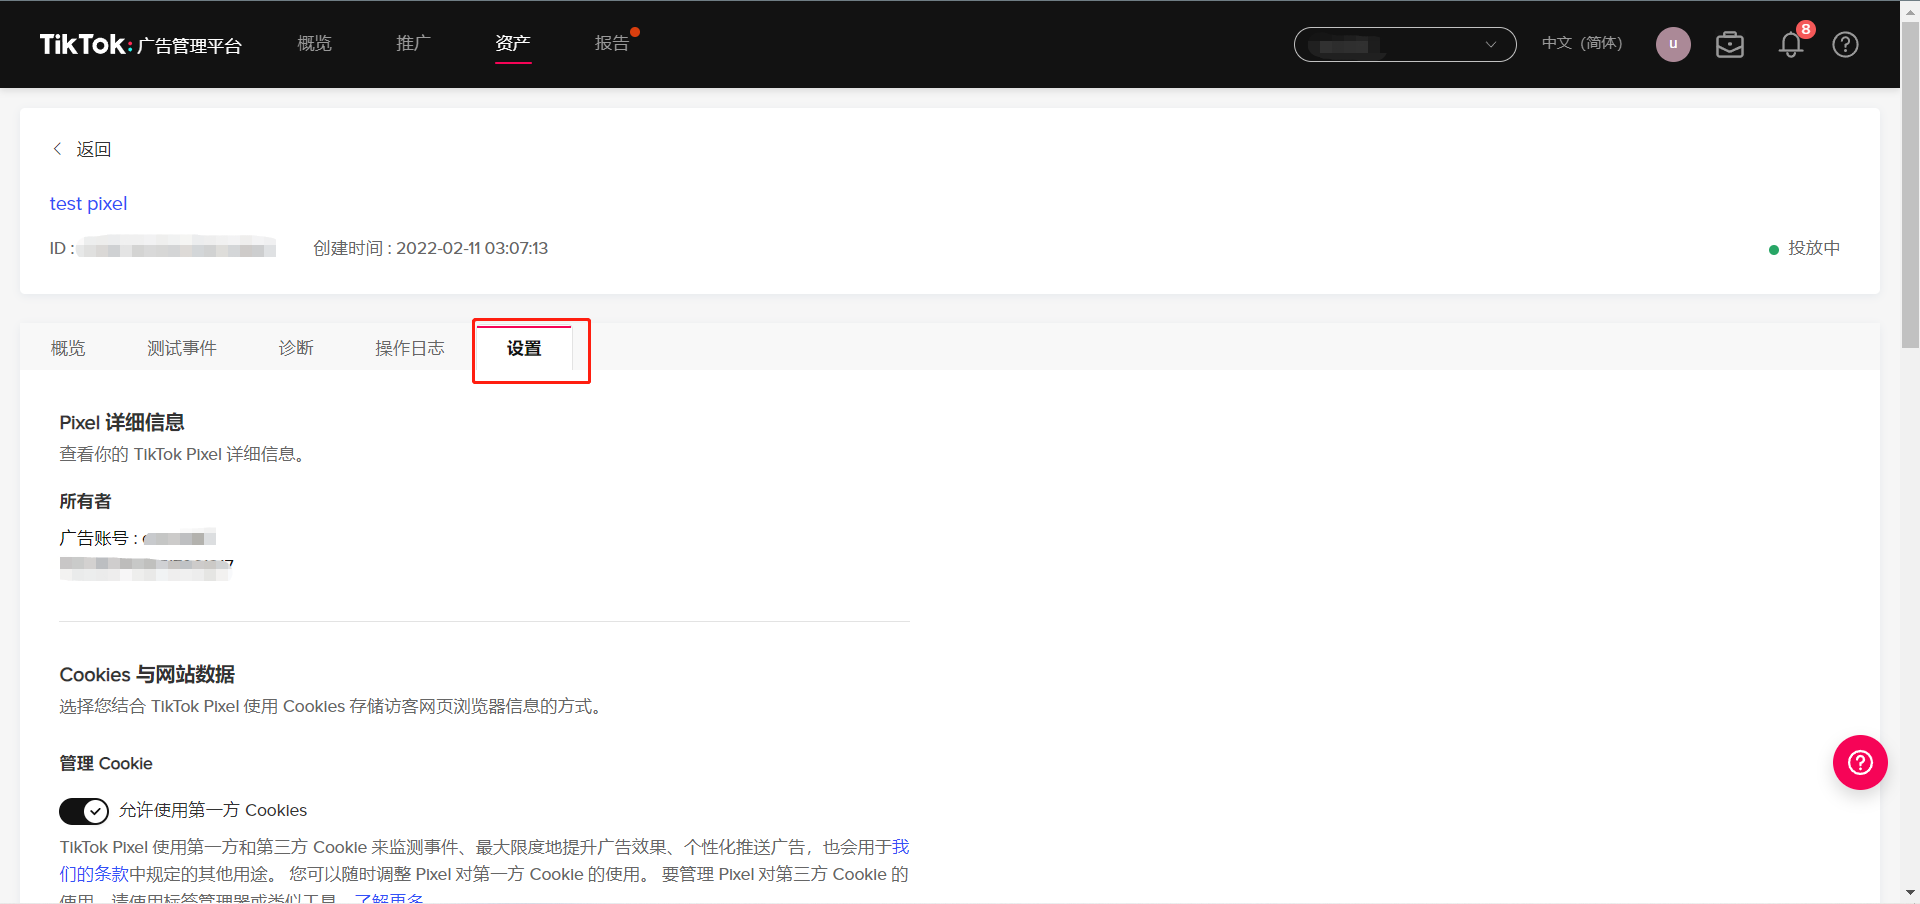Open the business center briefcase icon

point(1730,45)
